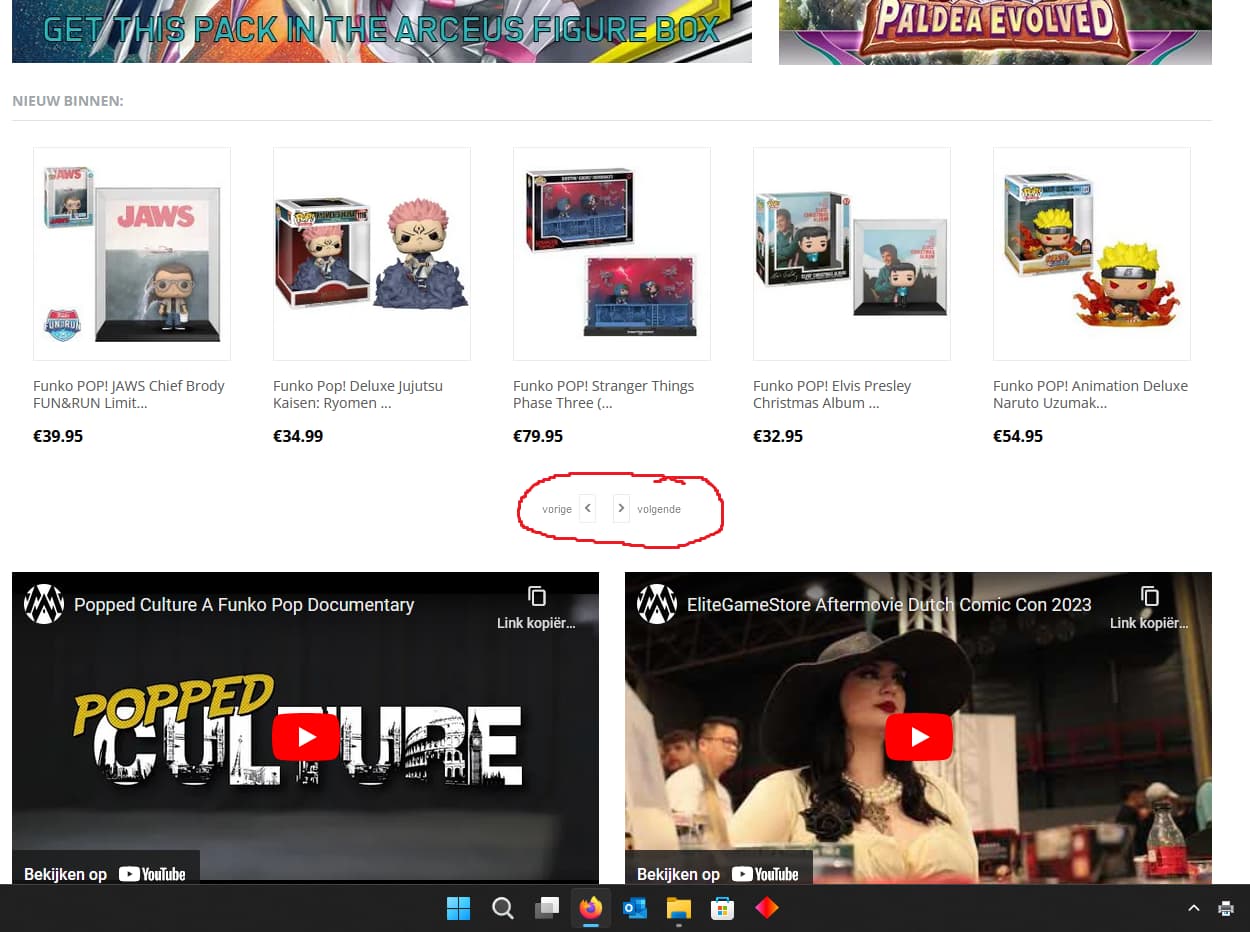Screen dimensions: 1250x932
Task: Click the €32.95 price
Action: point(778,436)
